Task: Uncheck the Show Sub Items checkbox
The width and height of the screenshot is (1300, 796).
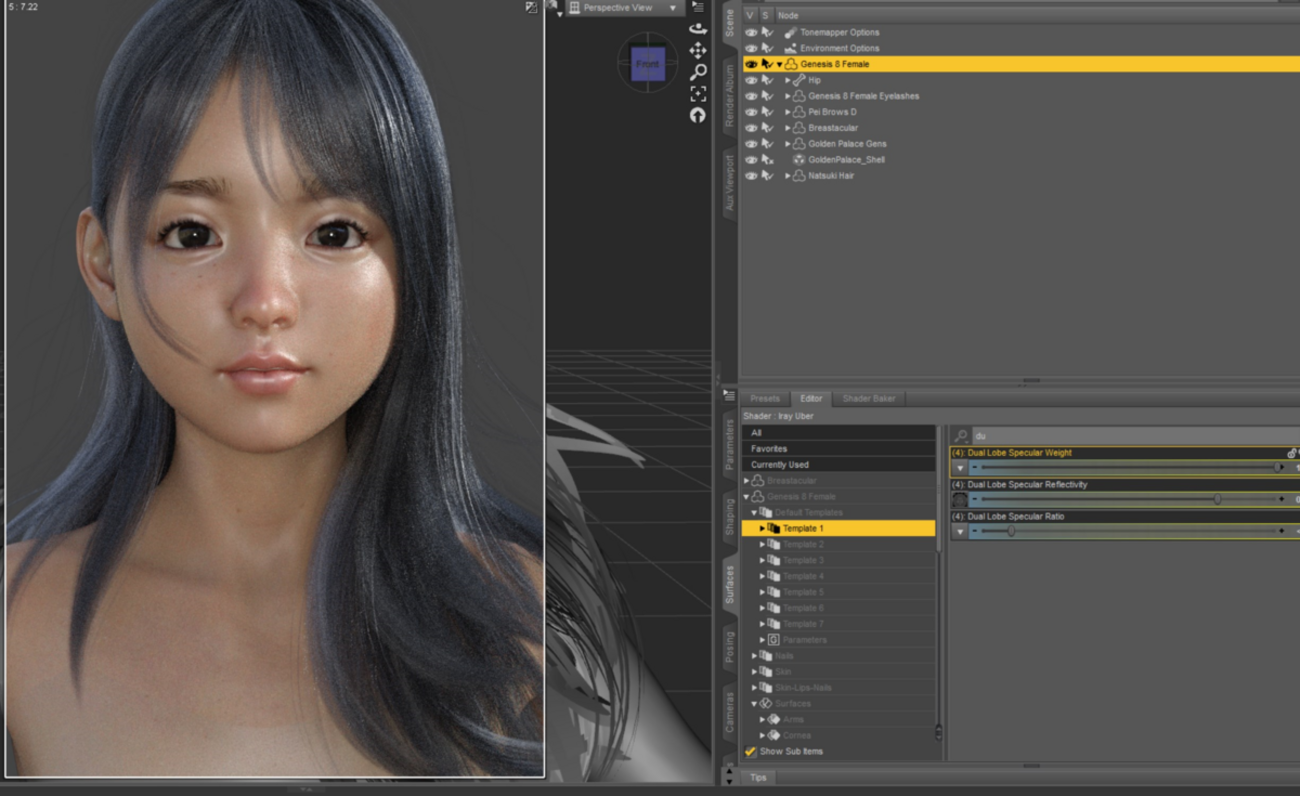Action: pyautogui.click(x=751, y=750)
